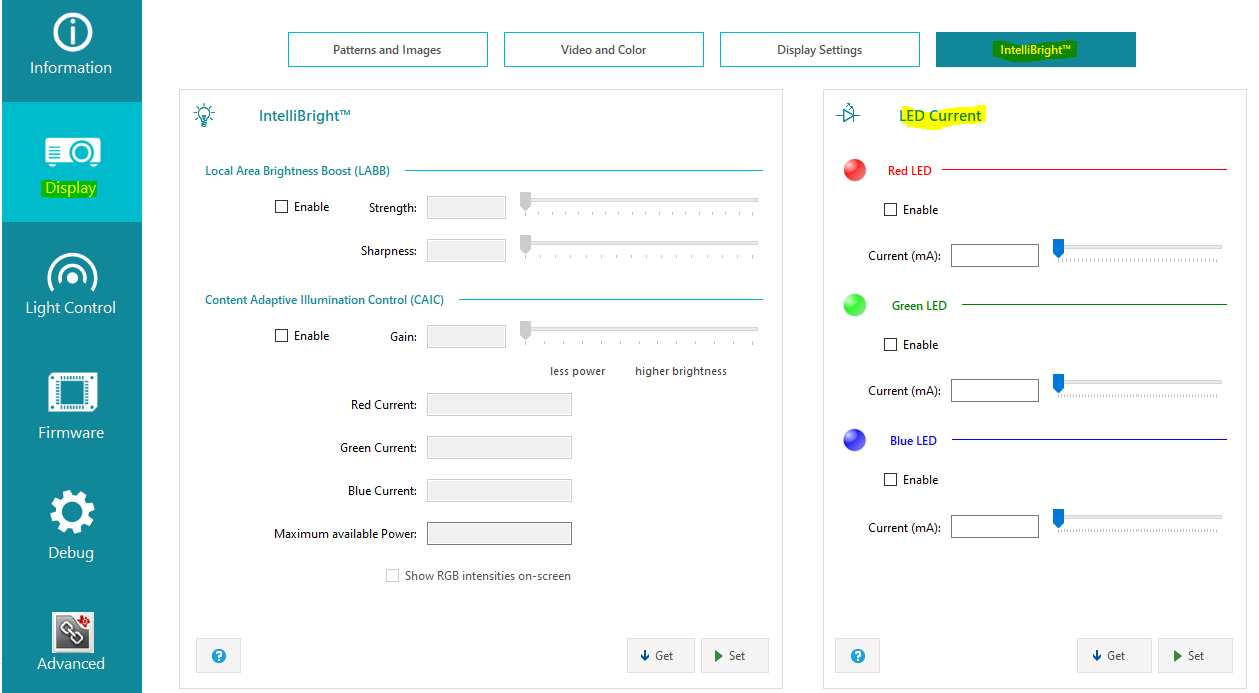The height and width of the screenshot is (693, 1259).
Task: Enable the Red LED checkbox
Action: (x=890, y=210)
